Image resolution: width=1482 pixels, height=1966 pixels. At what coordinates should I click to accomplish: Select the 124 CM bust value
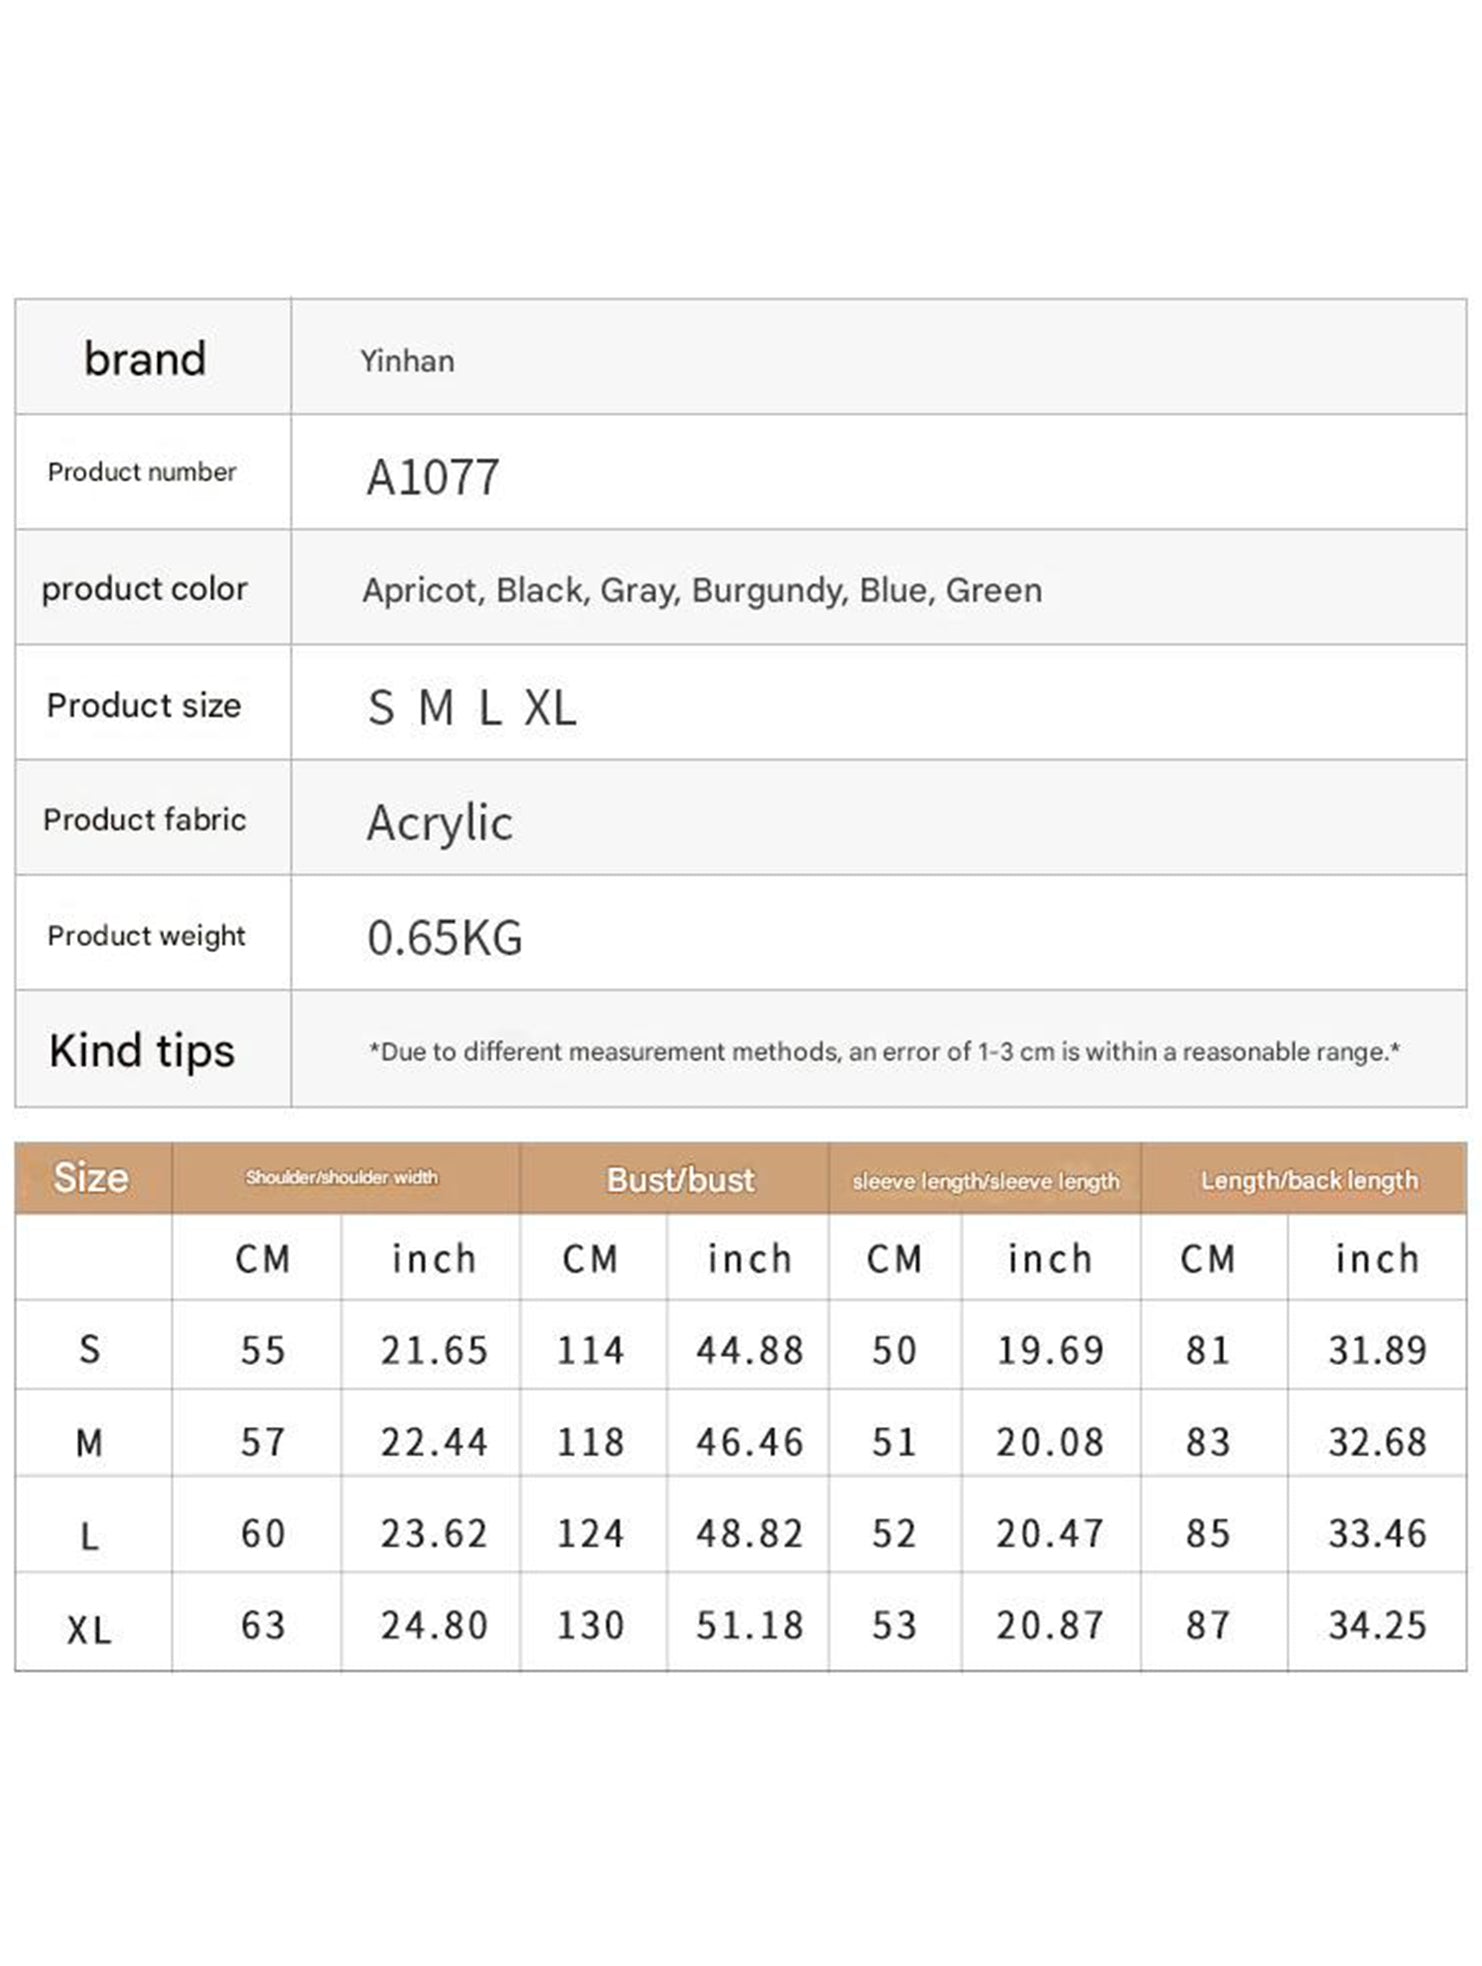(x=590, y=1534)
